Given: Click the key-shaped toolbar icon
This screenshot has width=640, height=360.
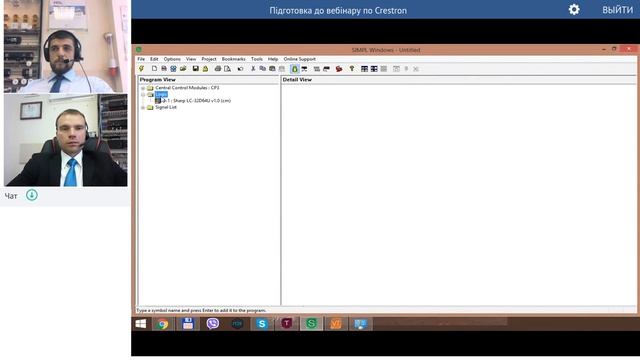Looking at the screenshot, I should pyautogui.click(x=352, y=69).
